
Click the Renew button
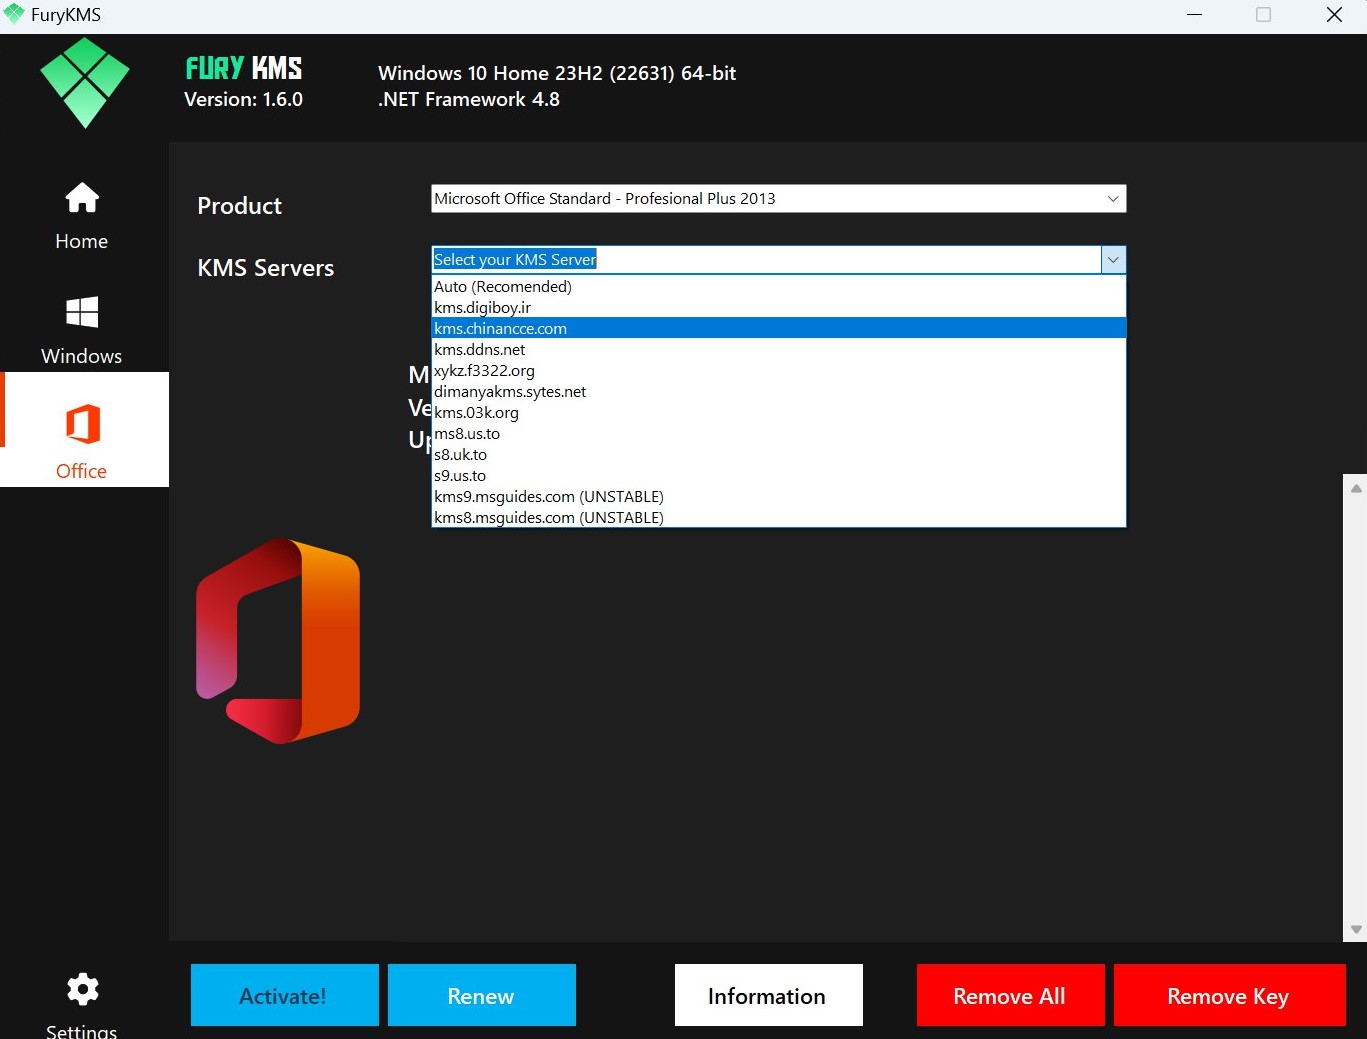coord(481,995)
